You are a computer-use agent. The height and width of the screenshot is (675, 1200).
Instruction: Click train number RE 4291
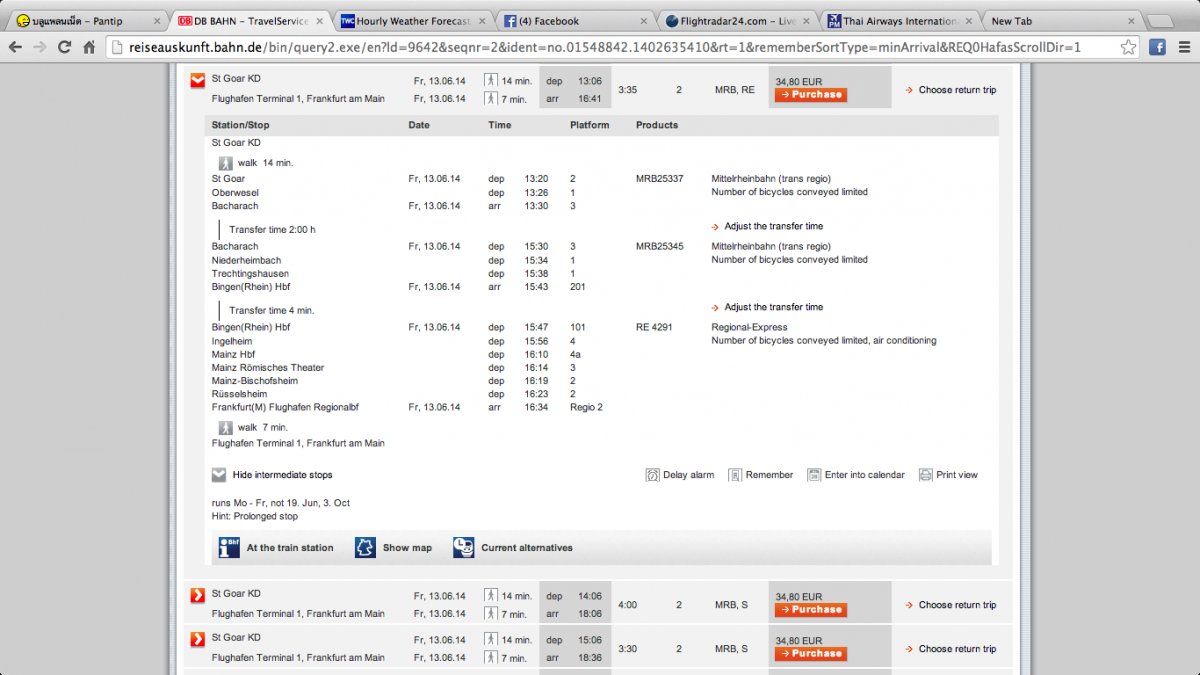pos(655,327)
